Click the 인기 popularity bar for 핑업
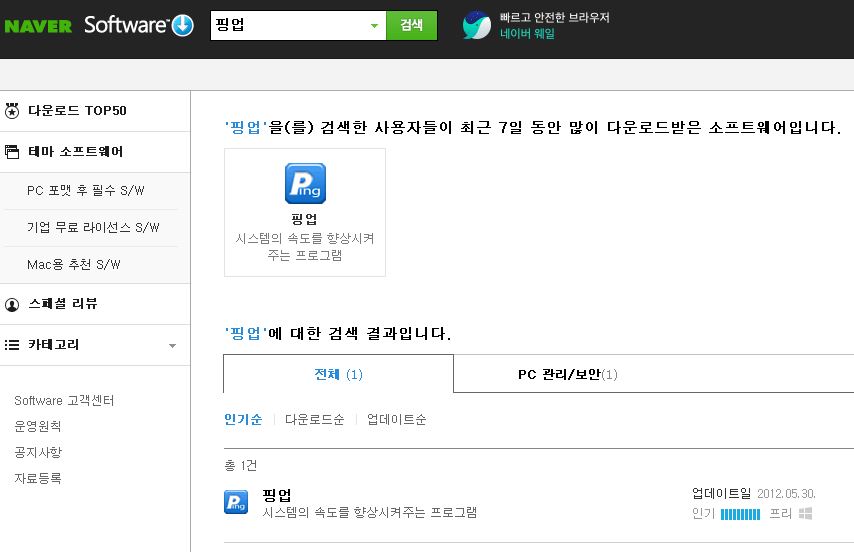The height and width of the screenshot is (552, 854). (x=740, y=514)
